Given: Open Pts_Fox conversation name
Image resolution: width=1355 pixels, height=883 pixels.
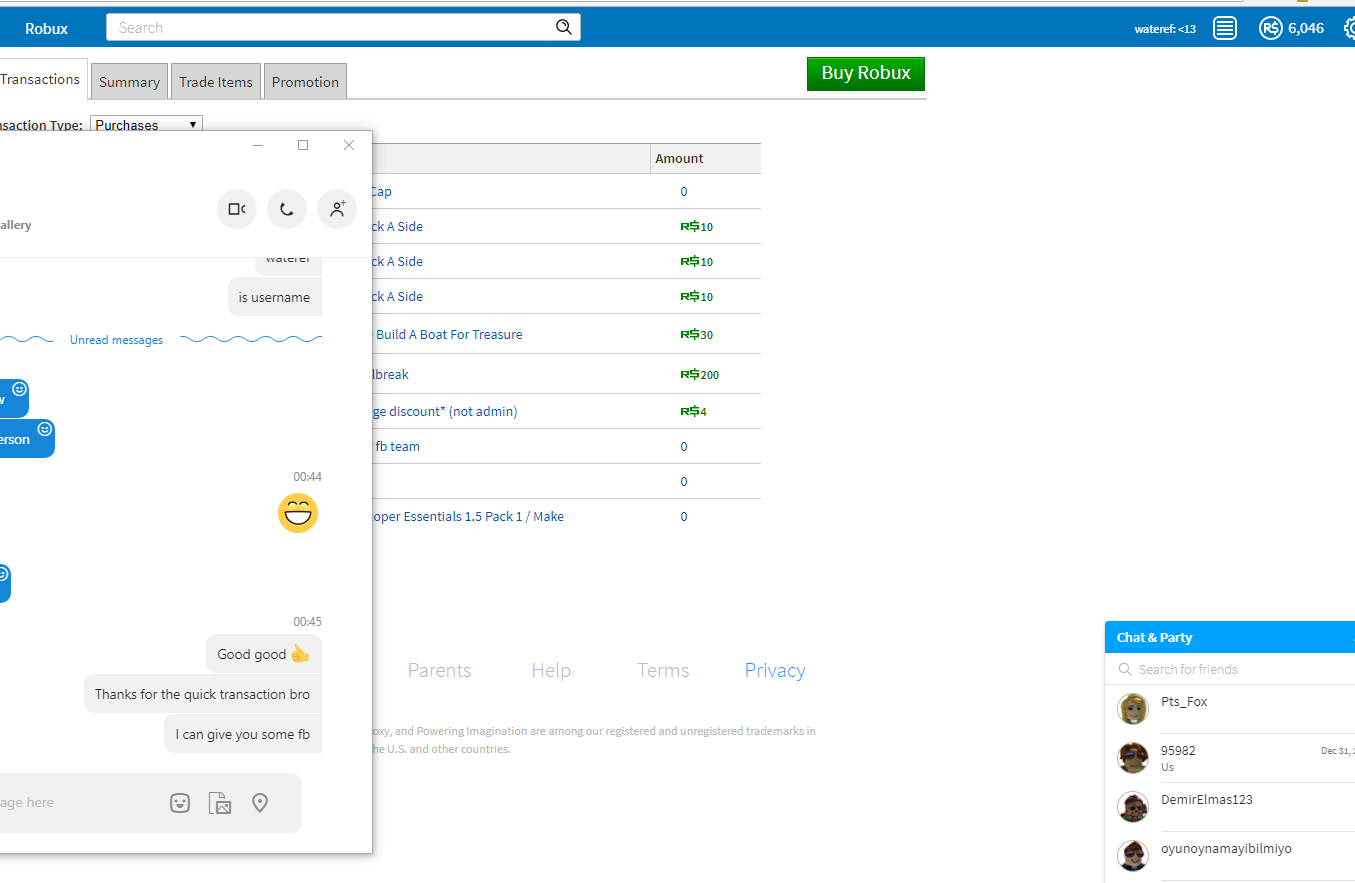Looking at the screenshot, I should 1184,701.
